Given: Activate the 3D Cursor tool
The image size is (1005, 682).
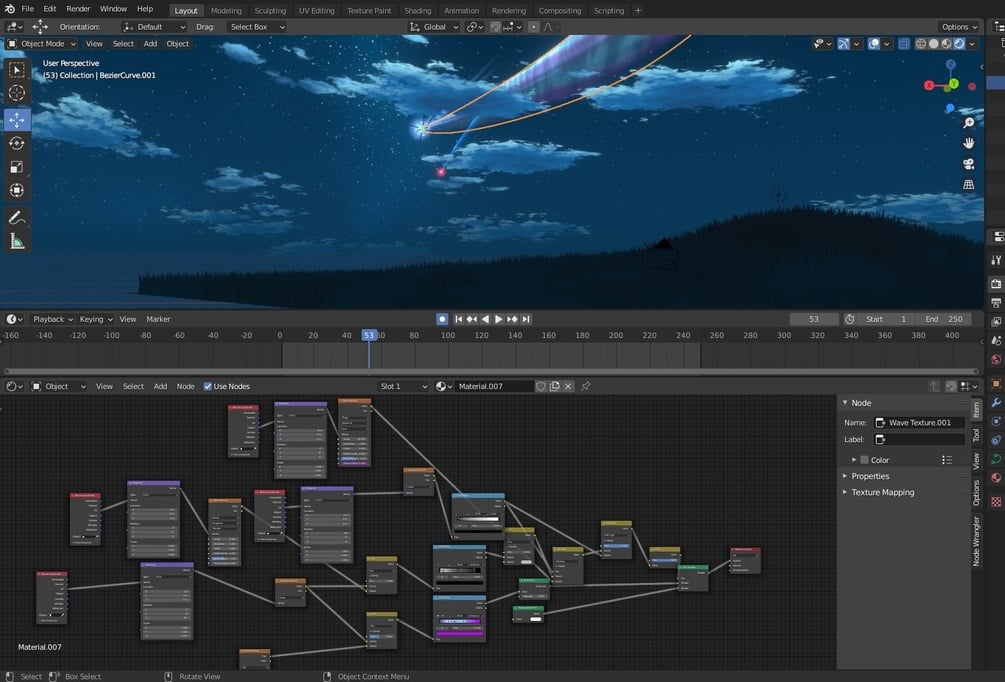Looking at the screenshot, I should click(17, 93).
